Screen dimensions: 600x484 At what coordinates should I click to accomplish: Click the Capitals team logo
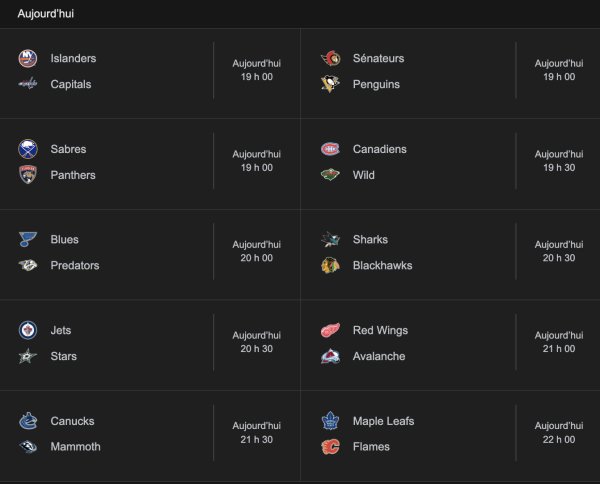[28, 85]
